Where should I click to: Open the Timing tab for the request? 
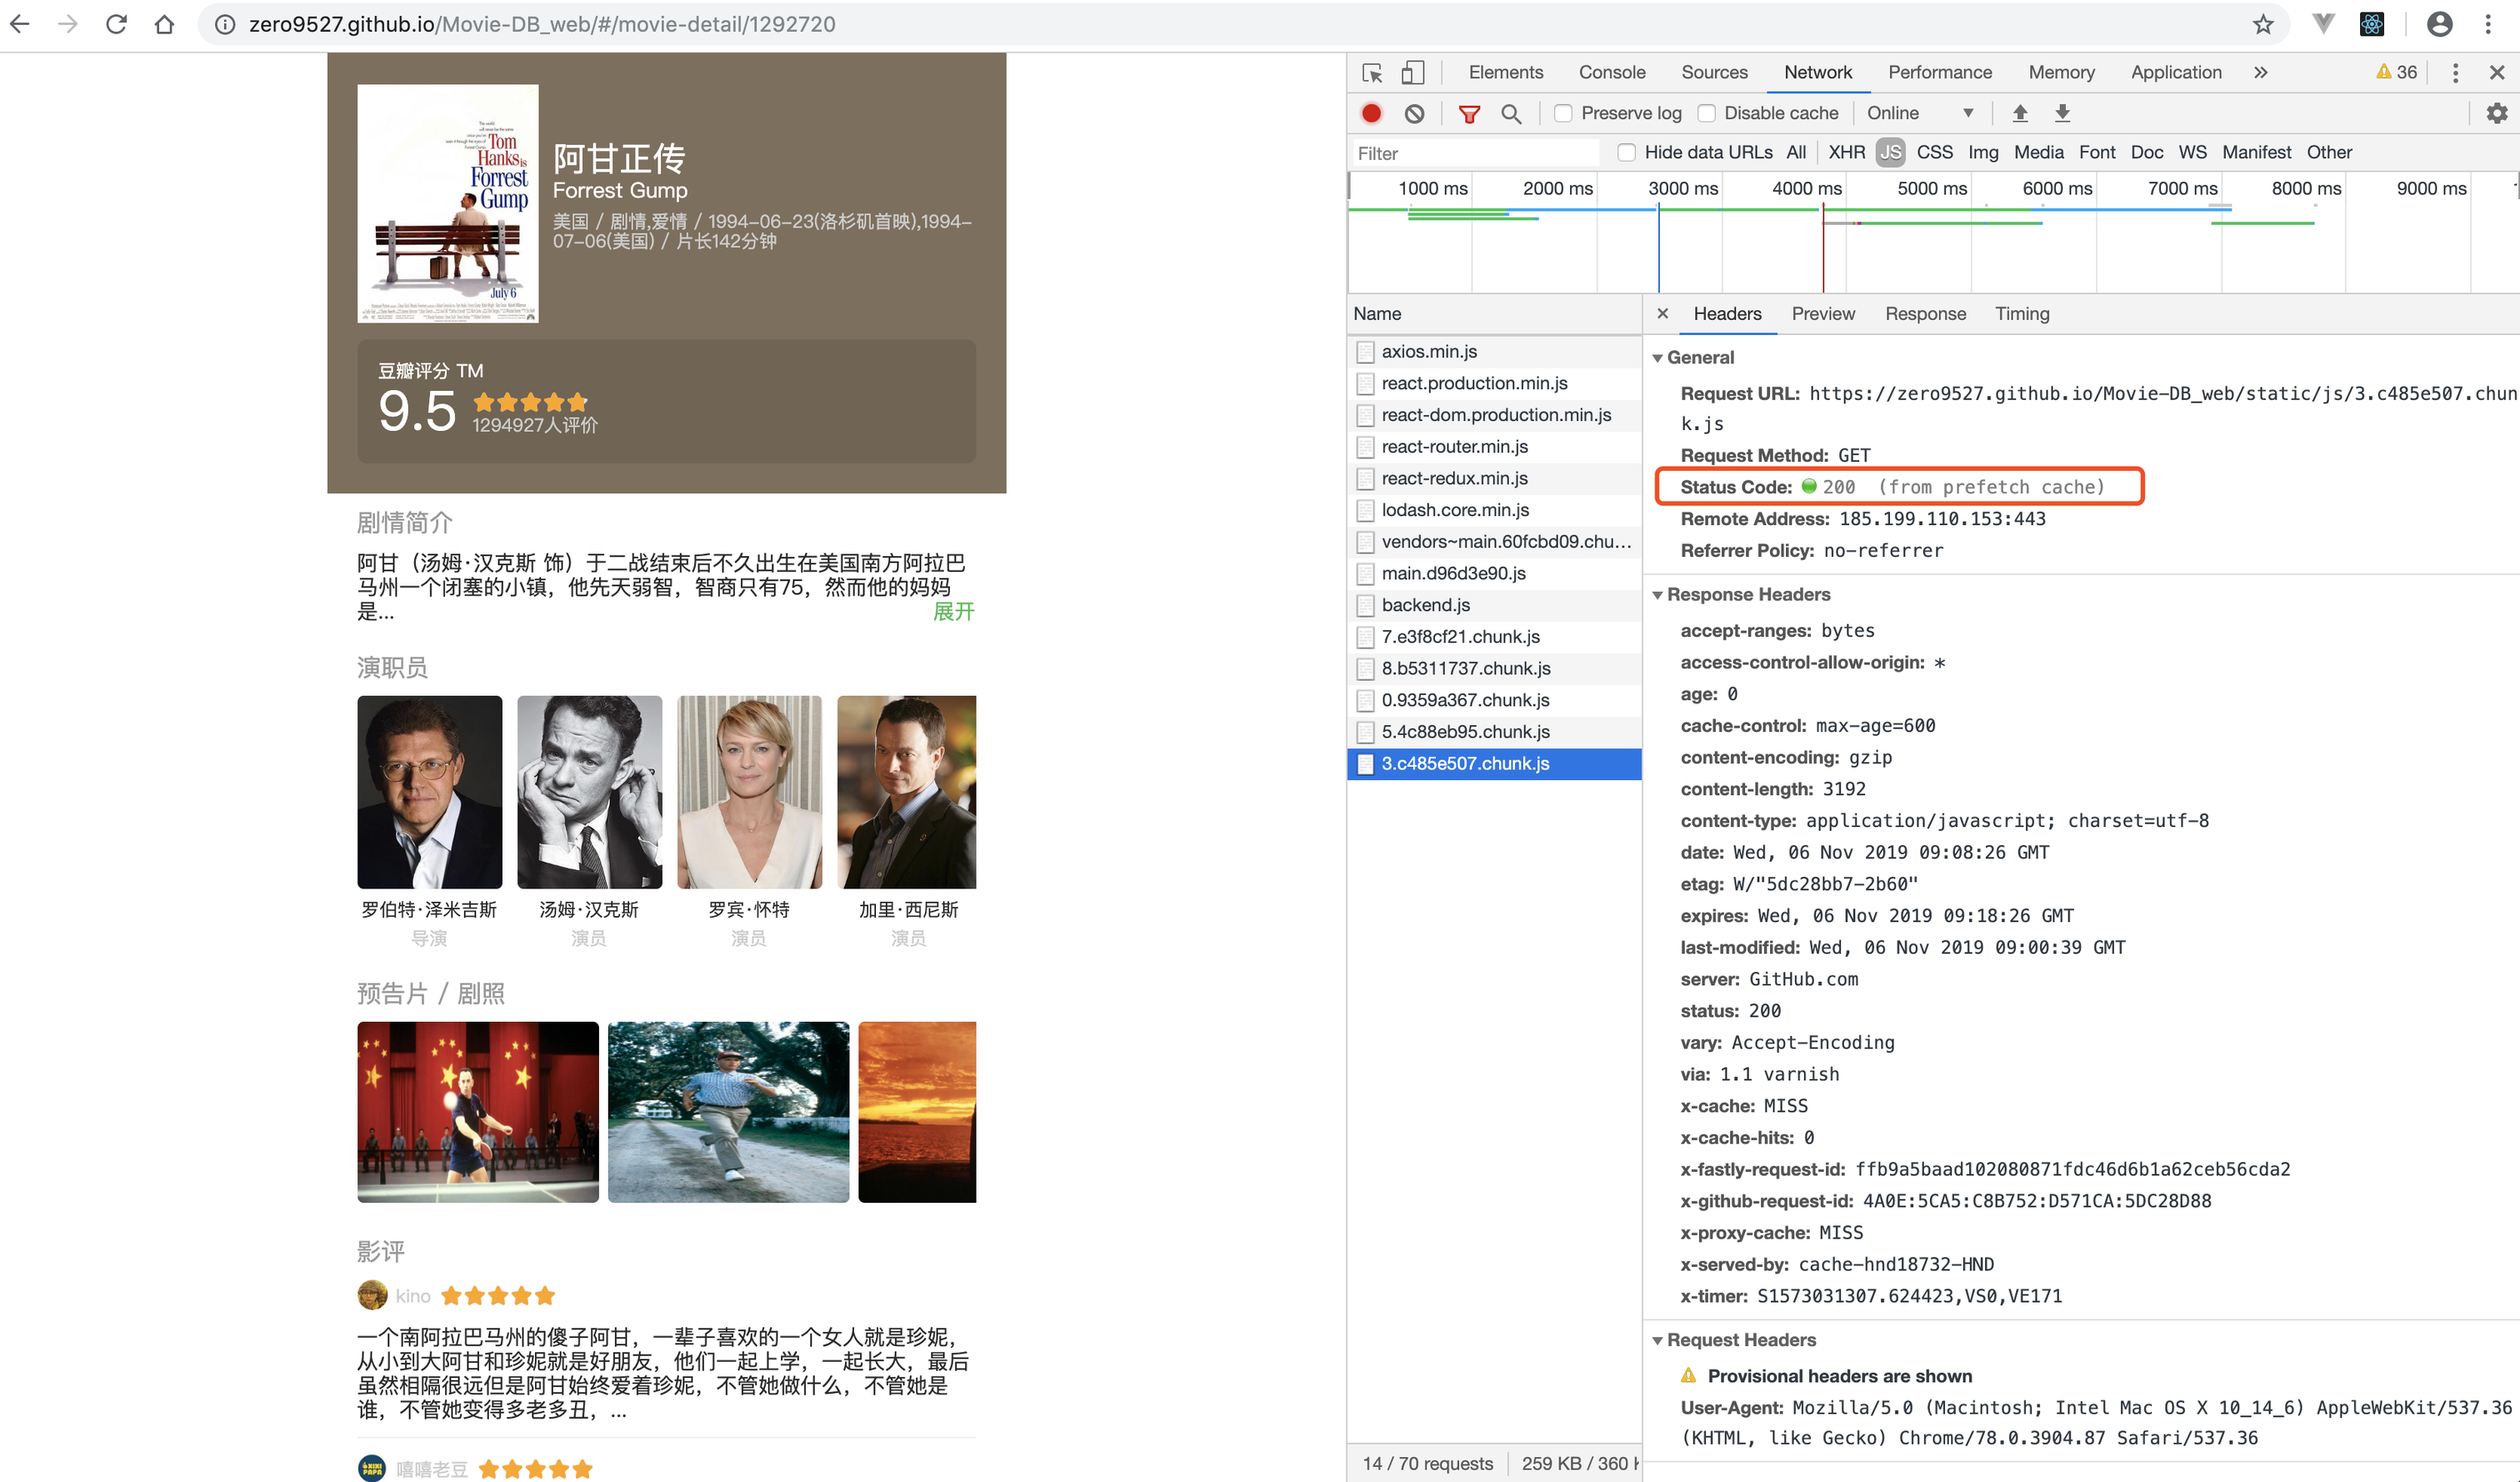(x=2021, y=314)
